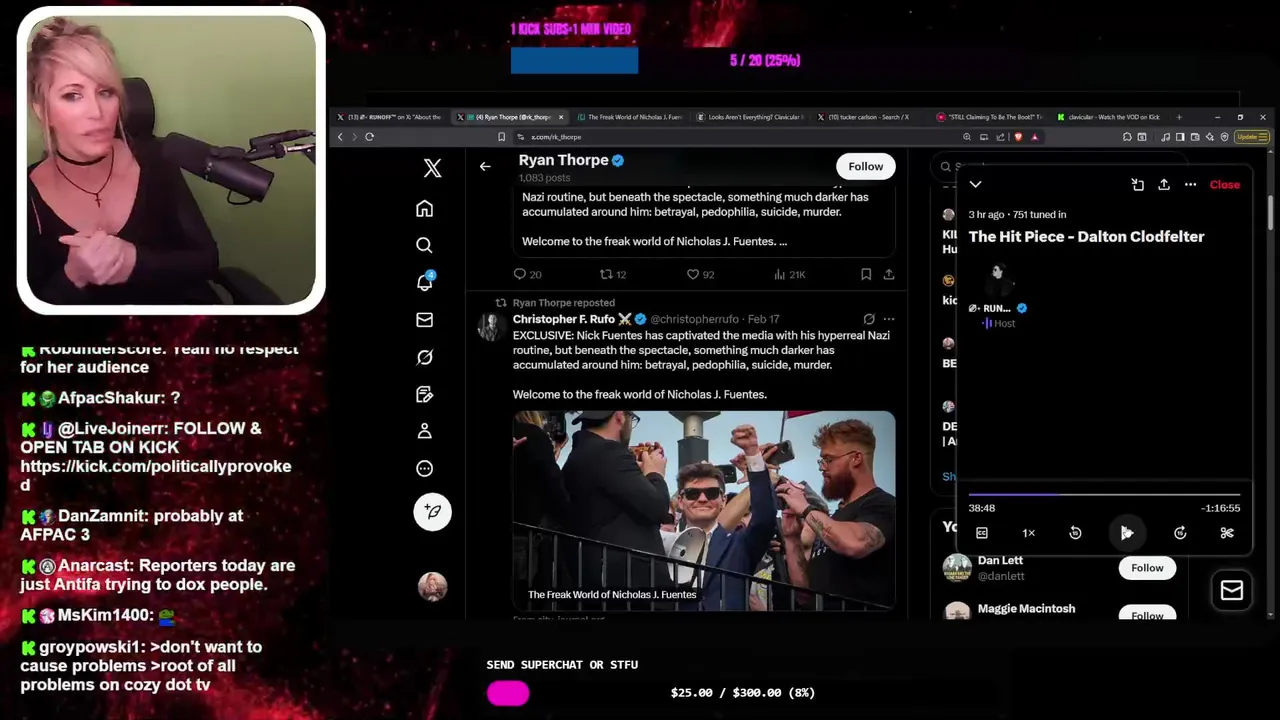Click the '1,083 posts' count text
Image resolution: width=1280 pixels, height=720 pixels.
(544, 178)
